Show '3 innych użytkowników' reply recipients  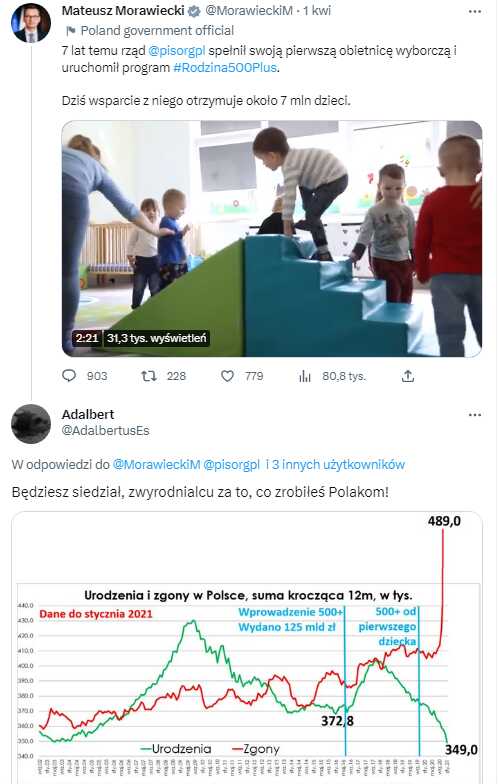(x=335, y=464)
